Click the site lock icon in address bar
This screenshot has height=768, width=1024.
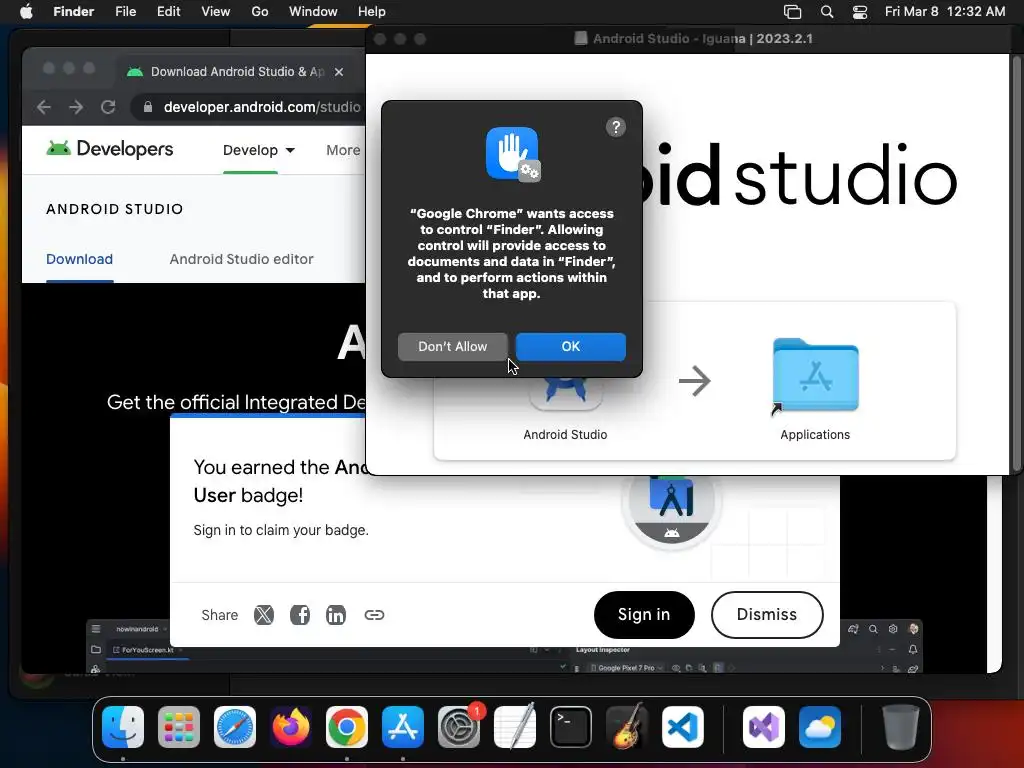click(148, 107)
